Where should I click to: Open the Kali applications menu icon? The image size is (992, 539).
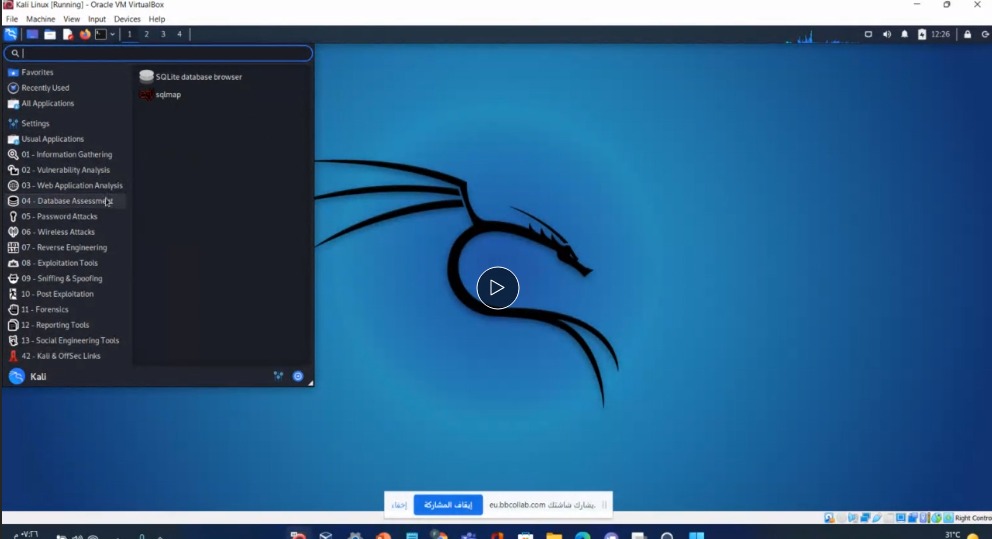point(11,34)
